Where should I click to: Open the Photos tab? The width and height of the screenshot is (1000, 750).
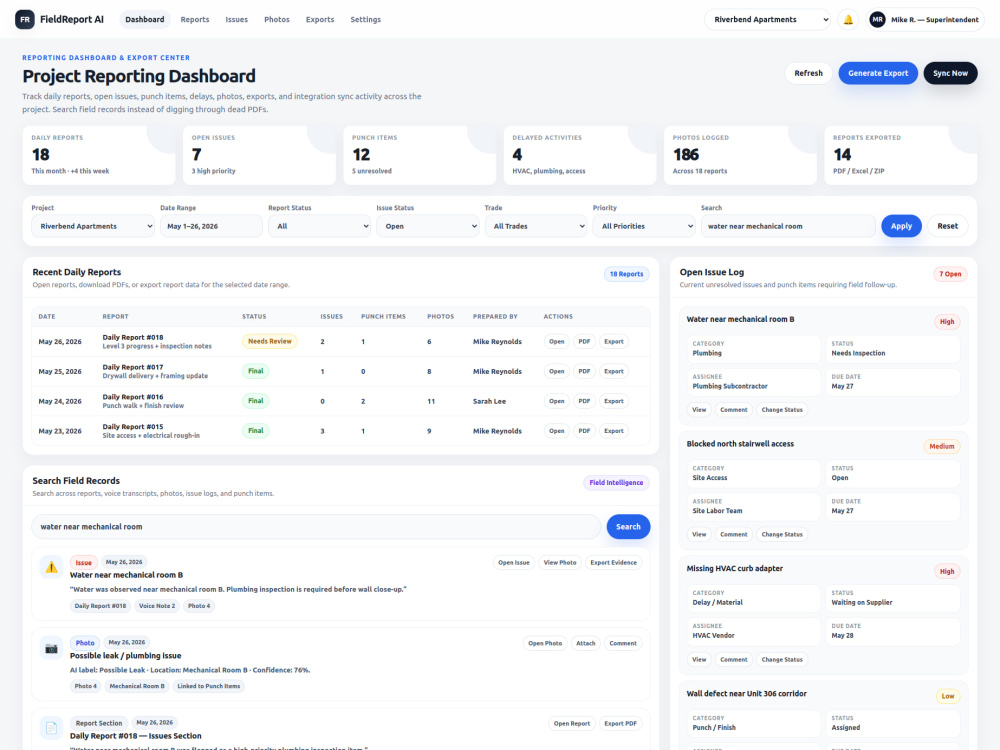point(277,20)
